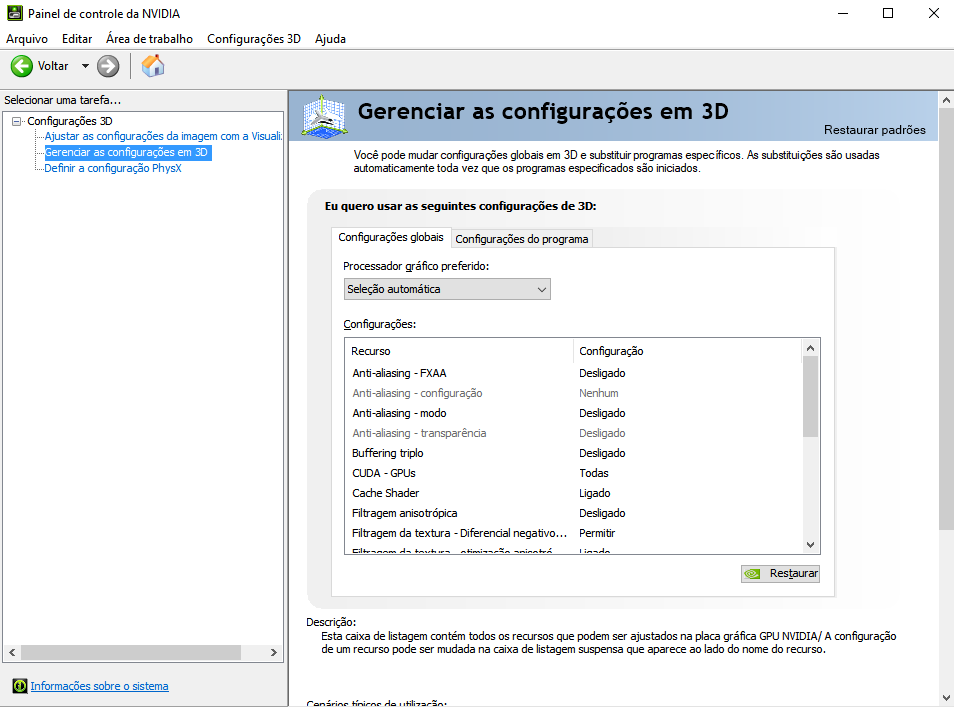This screenshot has height=707, width=954.
Task: Click Desligado value for Buffering triplo
Action: pos(602,453)
